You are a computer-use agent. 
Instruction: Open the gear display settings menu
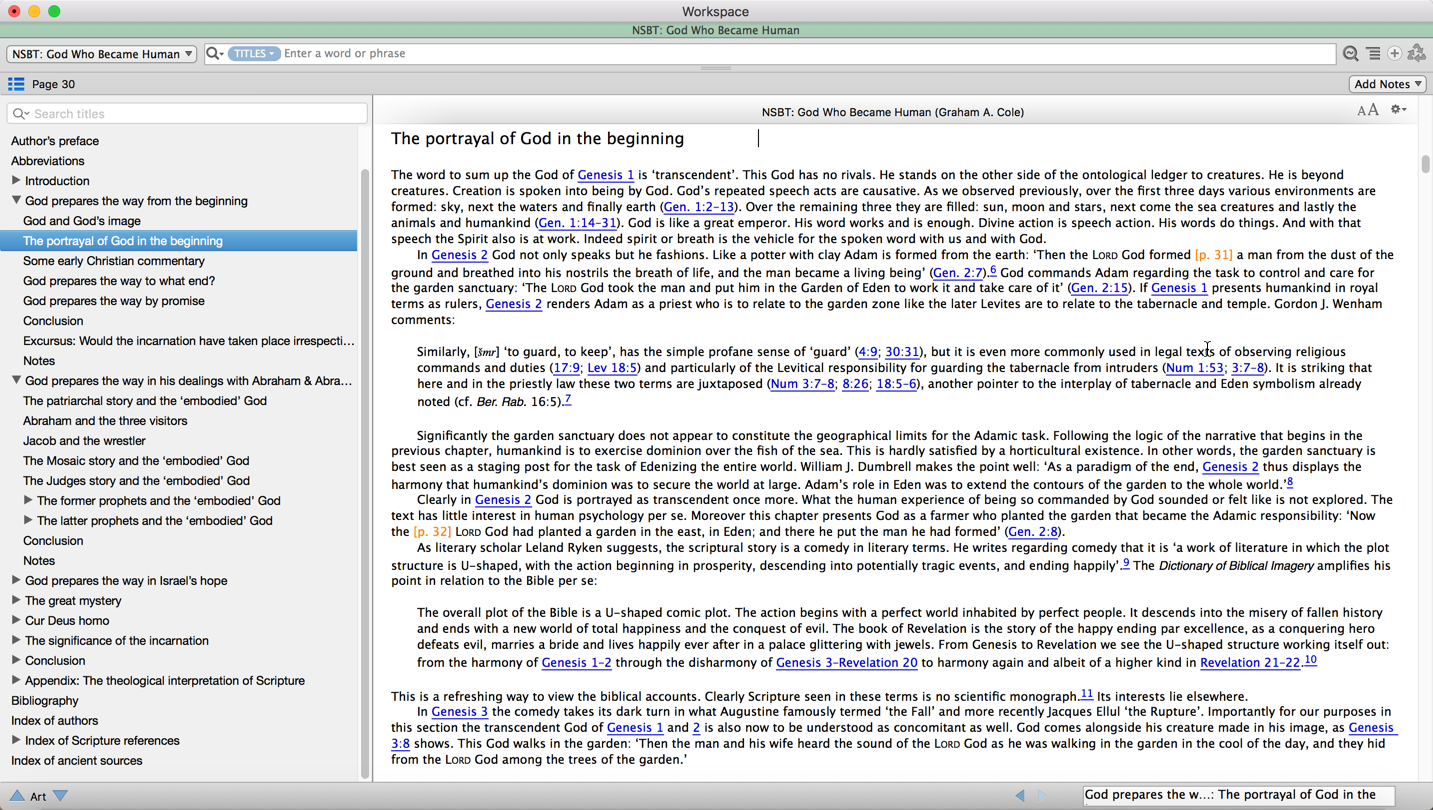(x=1398, y=110)
